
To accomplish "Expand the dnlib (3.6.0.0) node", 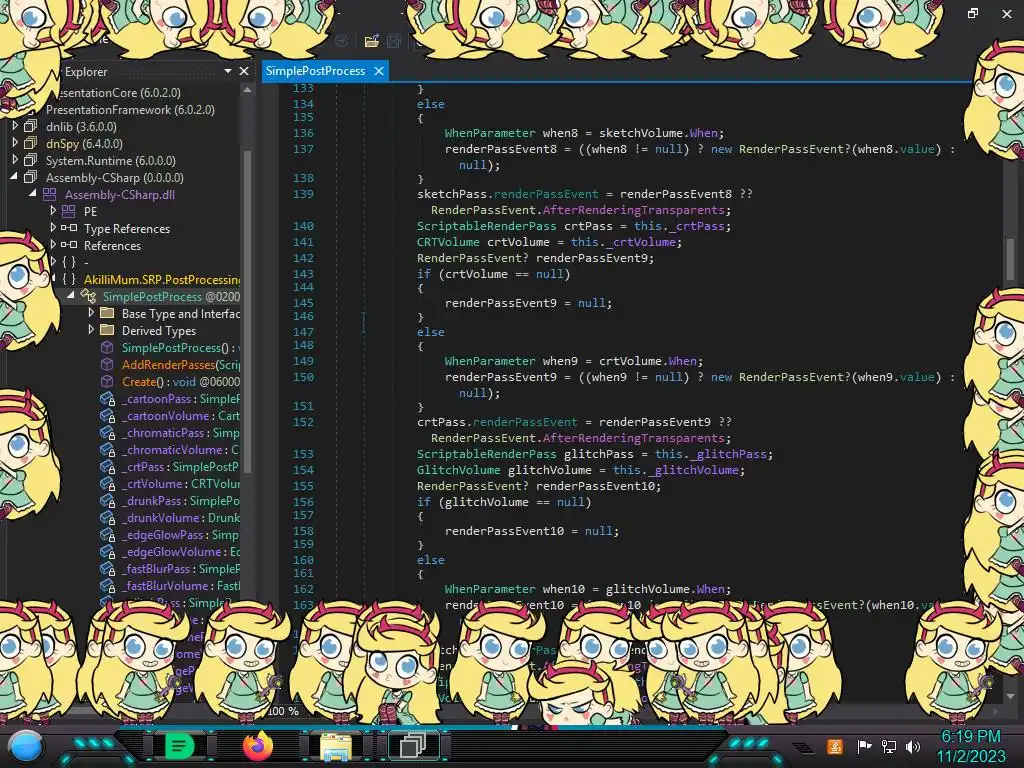I will click(15, 125).
